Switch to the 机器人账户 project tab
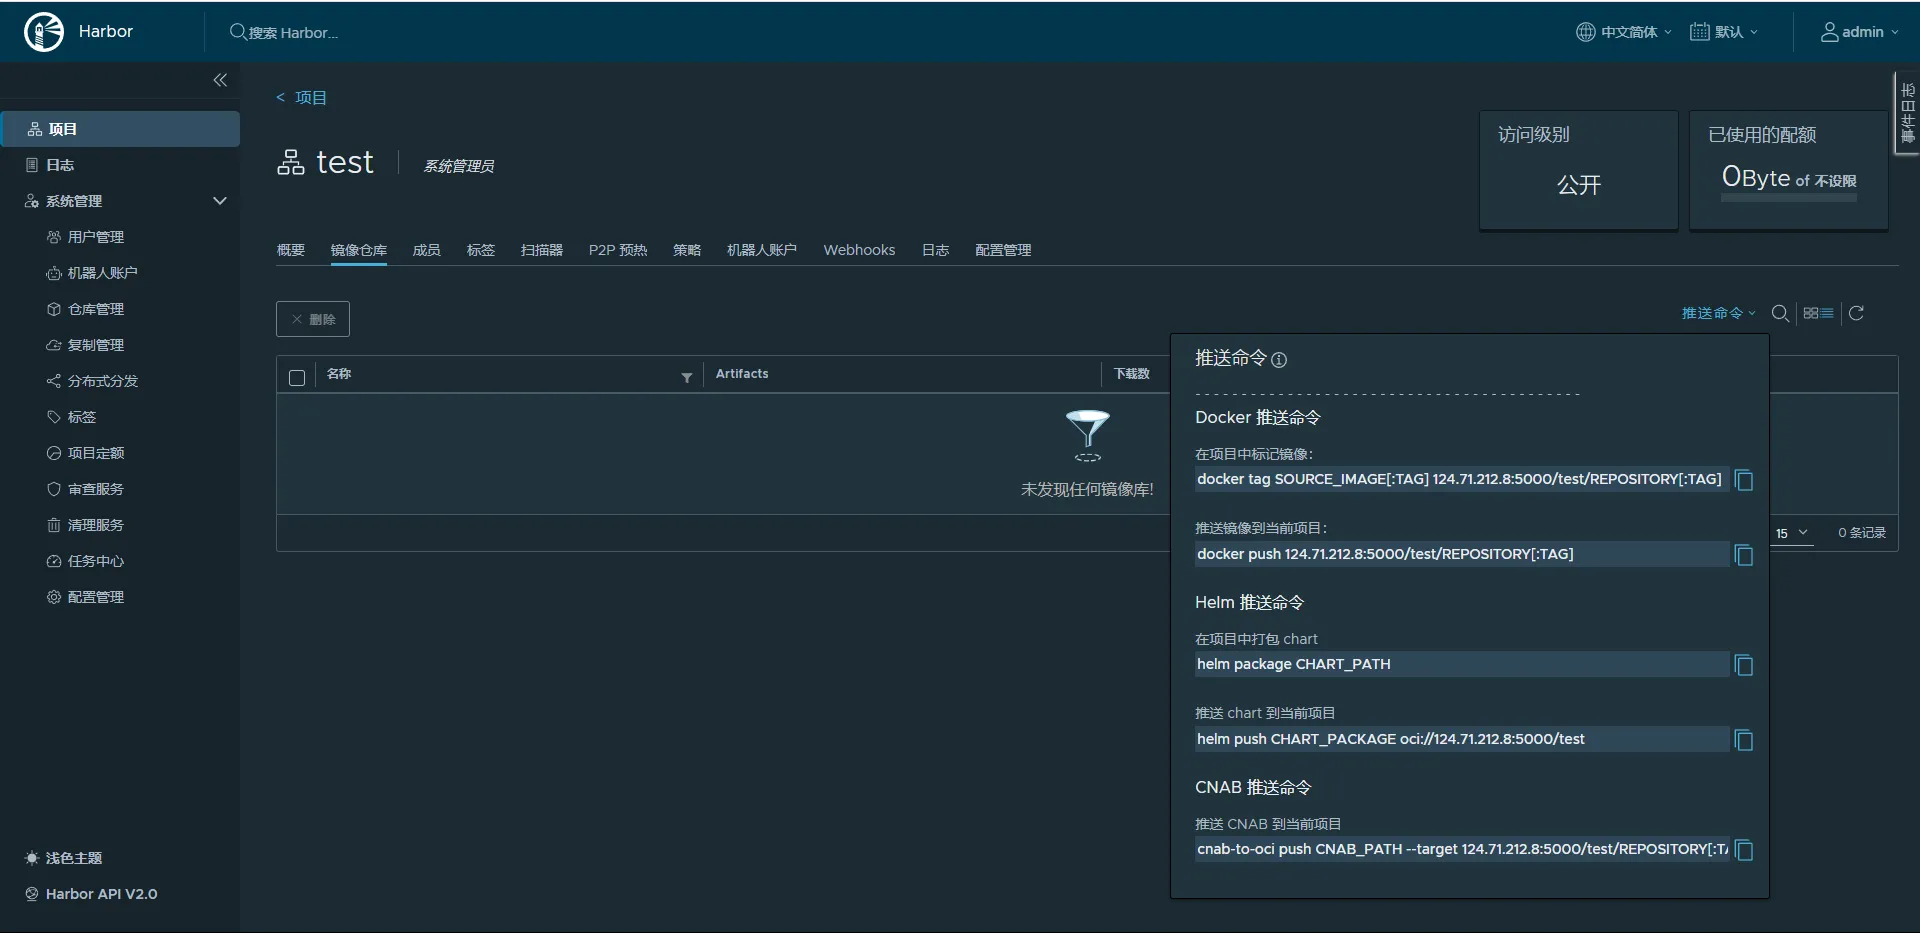The width and height of the screenshot is (1920, 933). pos(762,250)
